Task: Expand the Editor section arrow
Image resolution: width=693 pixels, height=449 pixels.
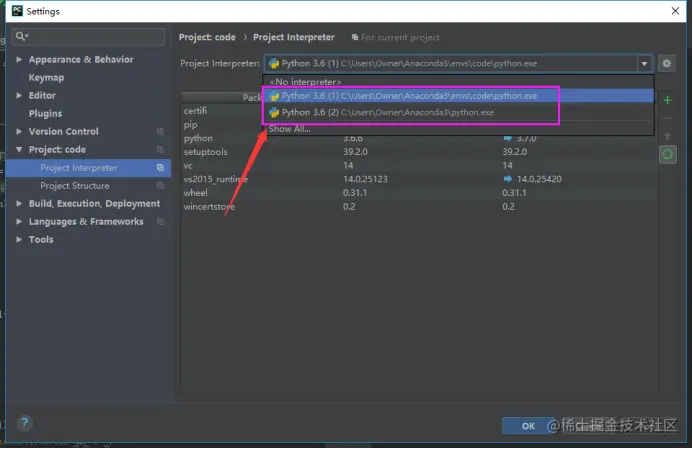Action: (x=19, y=95)
